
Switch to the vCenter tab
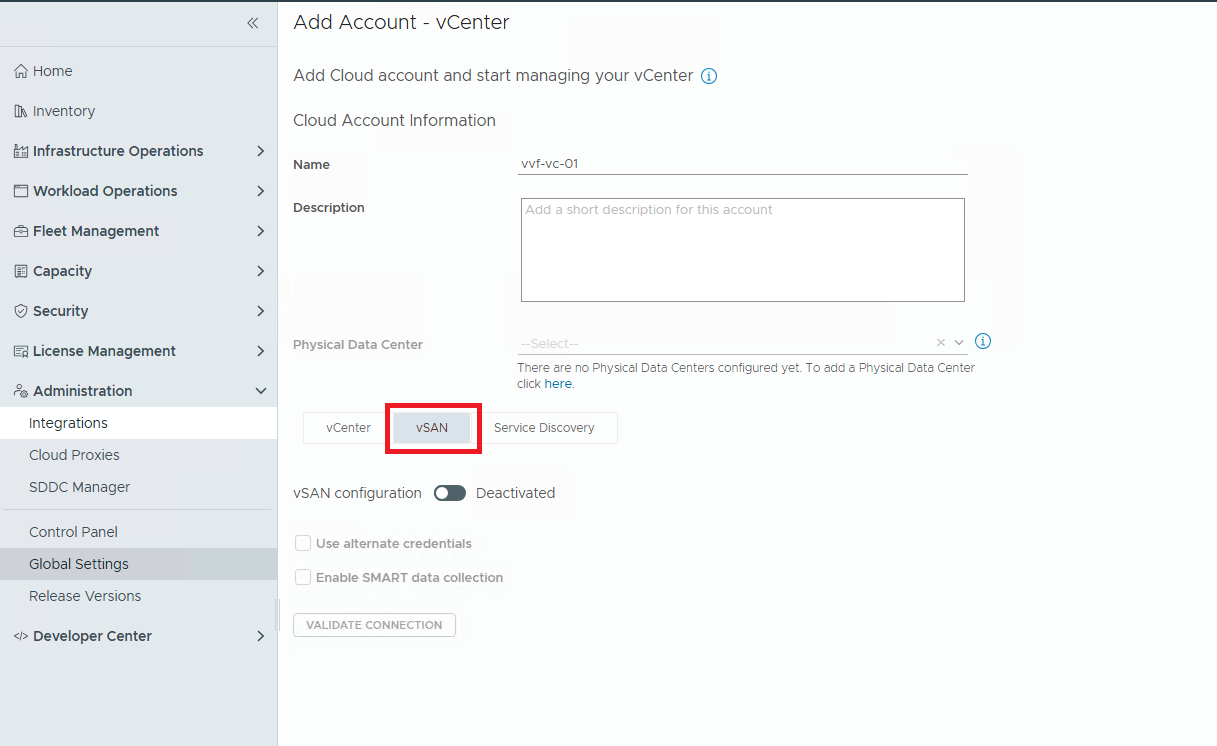pyautogui.click(x=348, y=428)
